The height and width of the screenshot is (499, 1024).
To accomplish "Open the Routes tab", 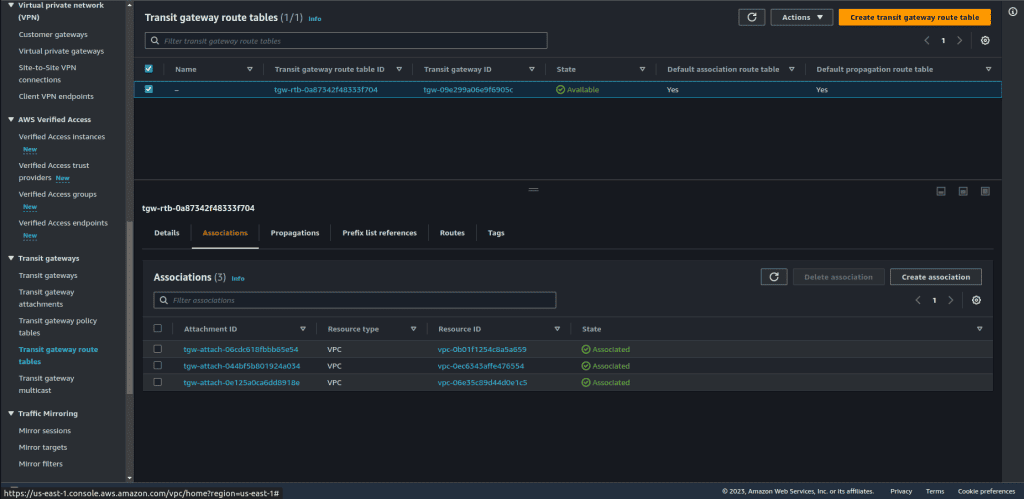I will (x=452, y=233).
